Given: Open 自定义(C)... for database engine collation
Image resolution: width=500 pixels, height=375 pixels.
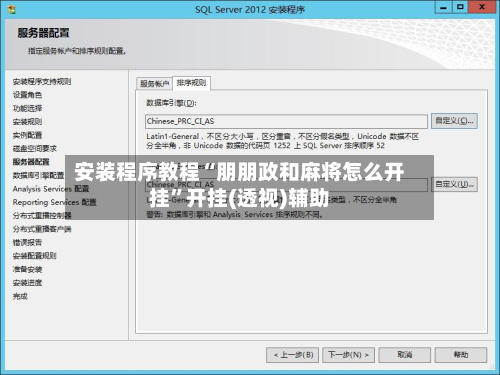Looking at the screenshot, I should [x=454, y=121].
